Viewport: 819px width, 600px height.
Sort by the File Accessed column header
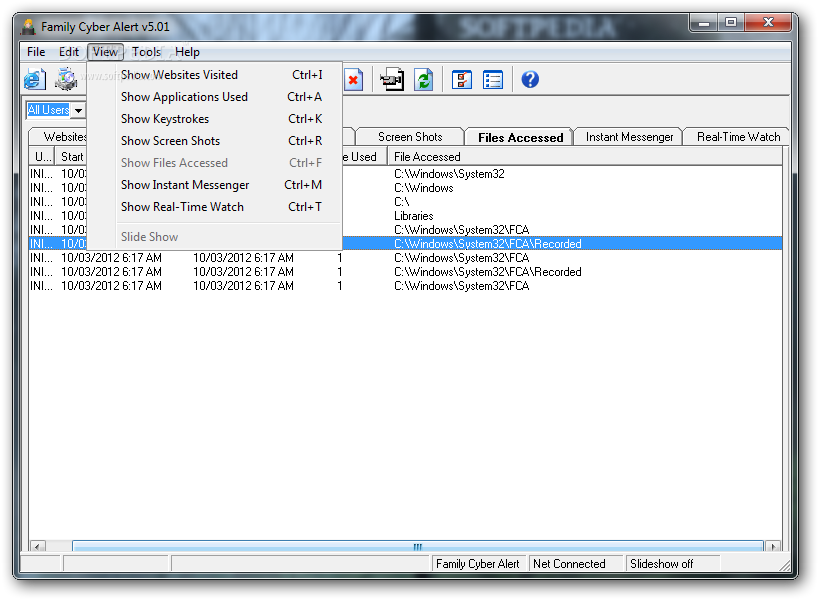point(584,157)
